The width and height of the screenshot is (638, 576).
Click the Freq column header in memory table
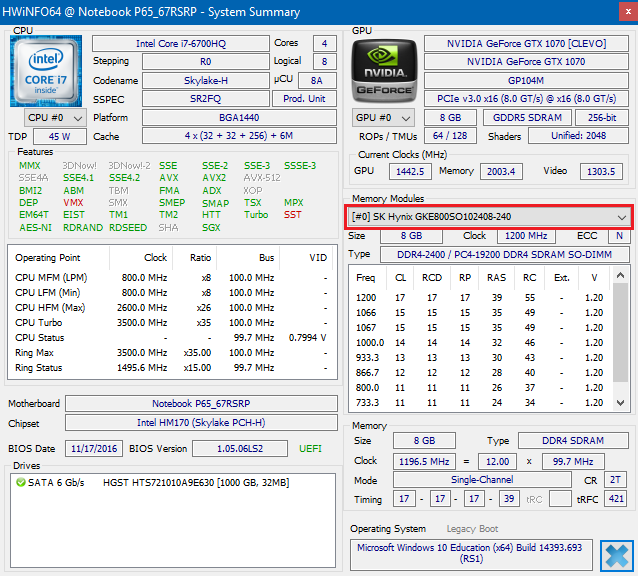[365, 278]
